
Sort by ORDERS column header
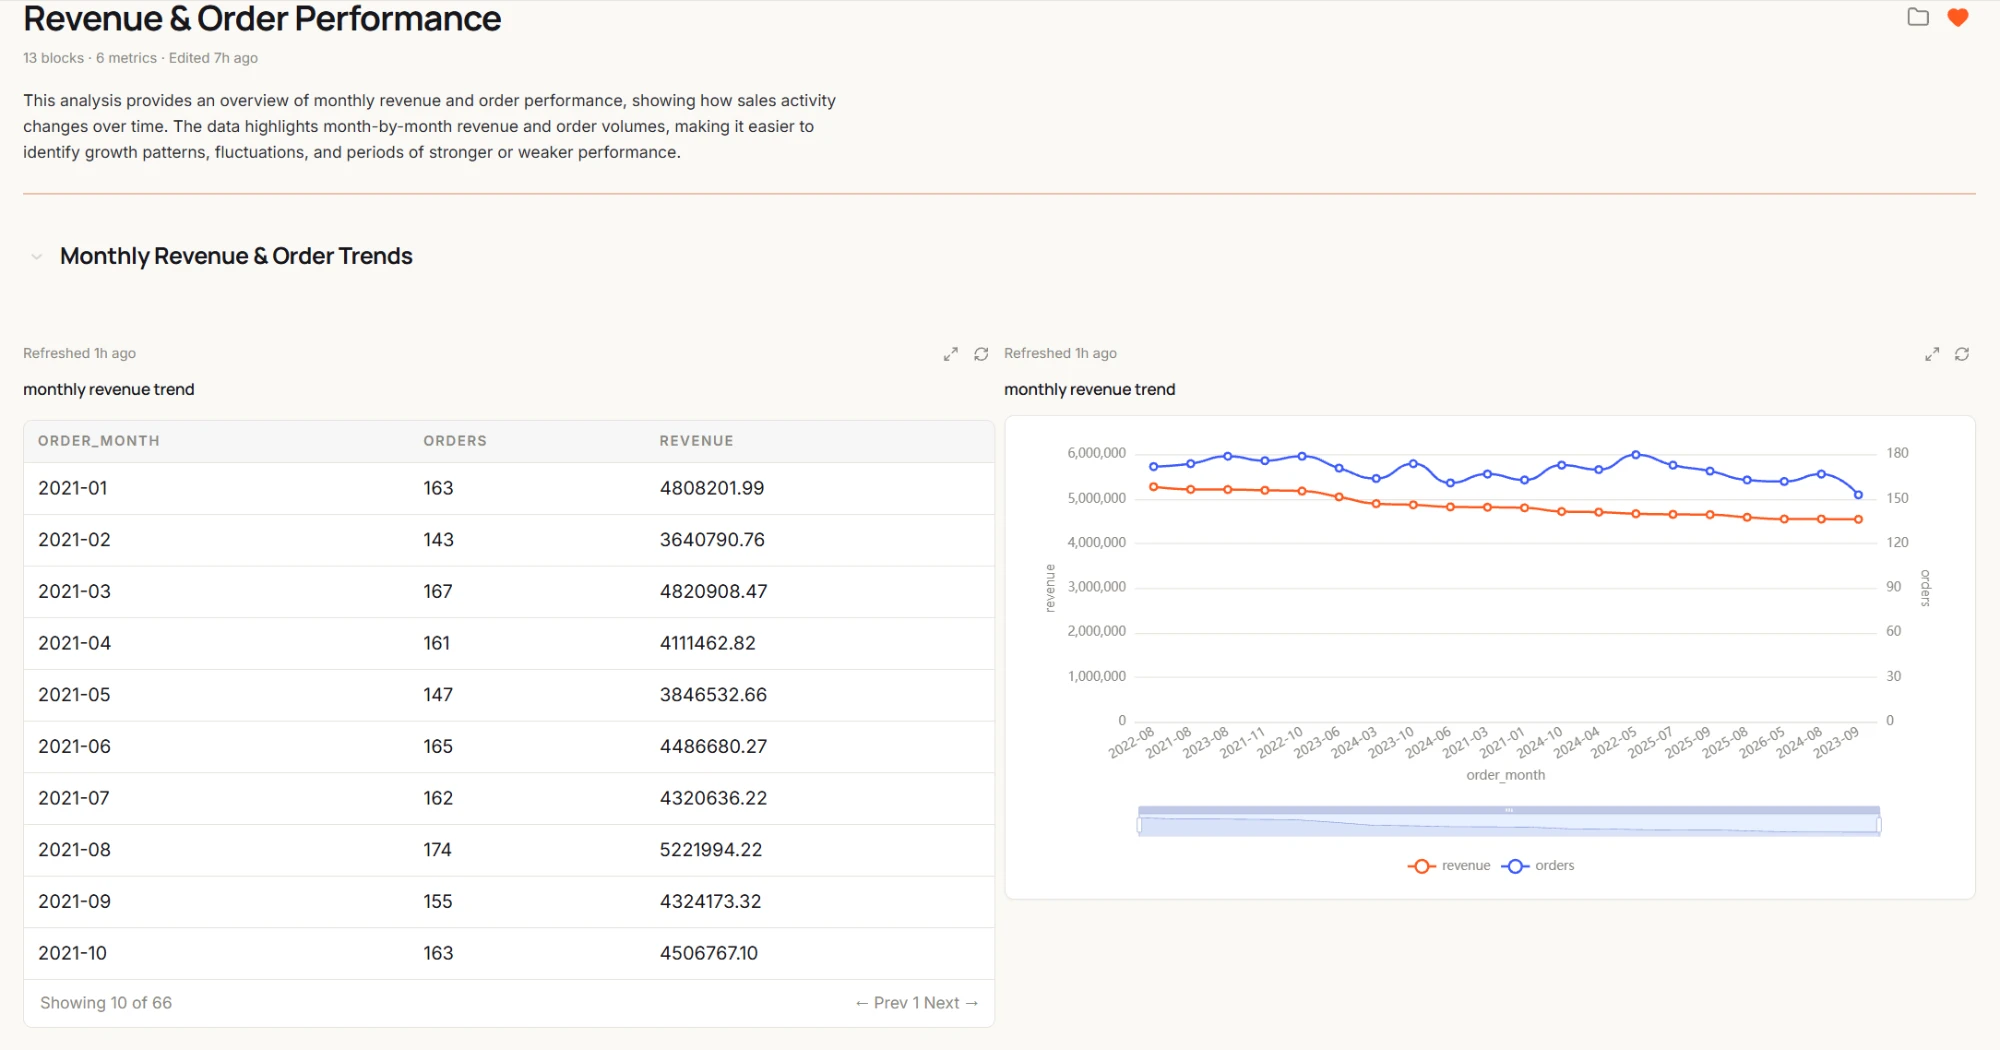click(455, 441)
